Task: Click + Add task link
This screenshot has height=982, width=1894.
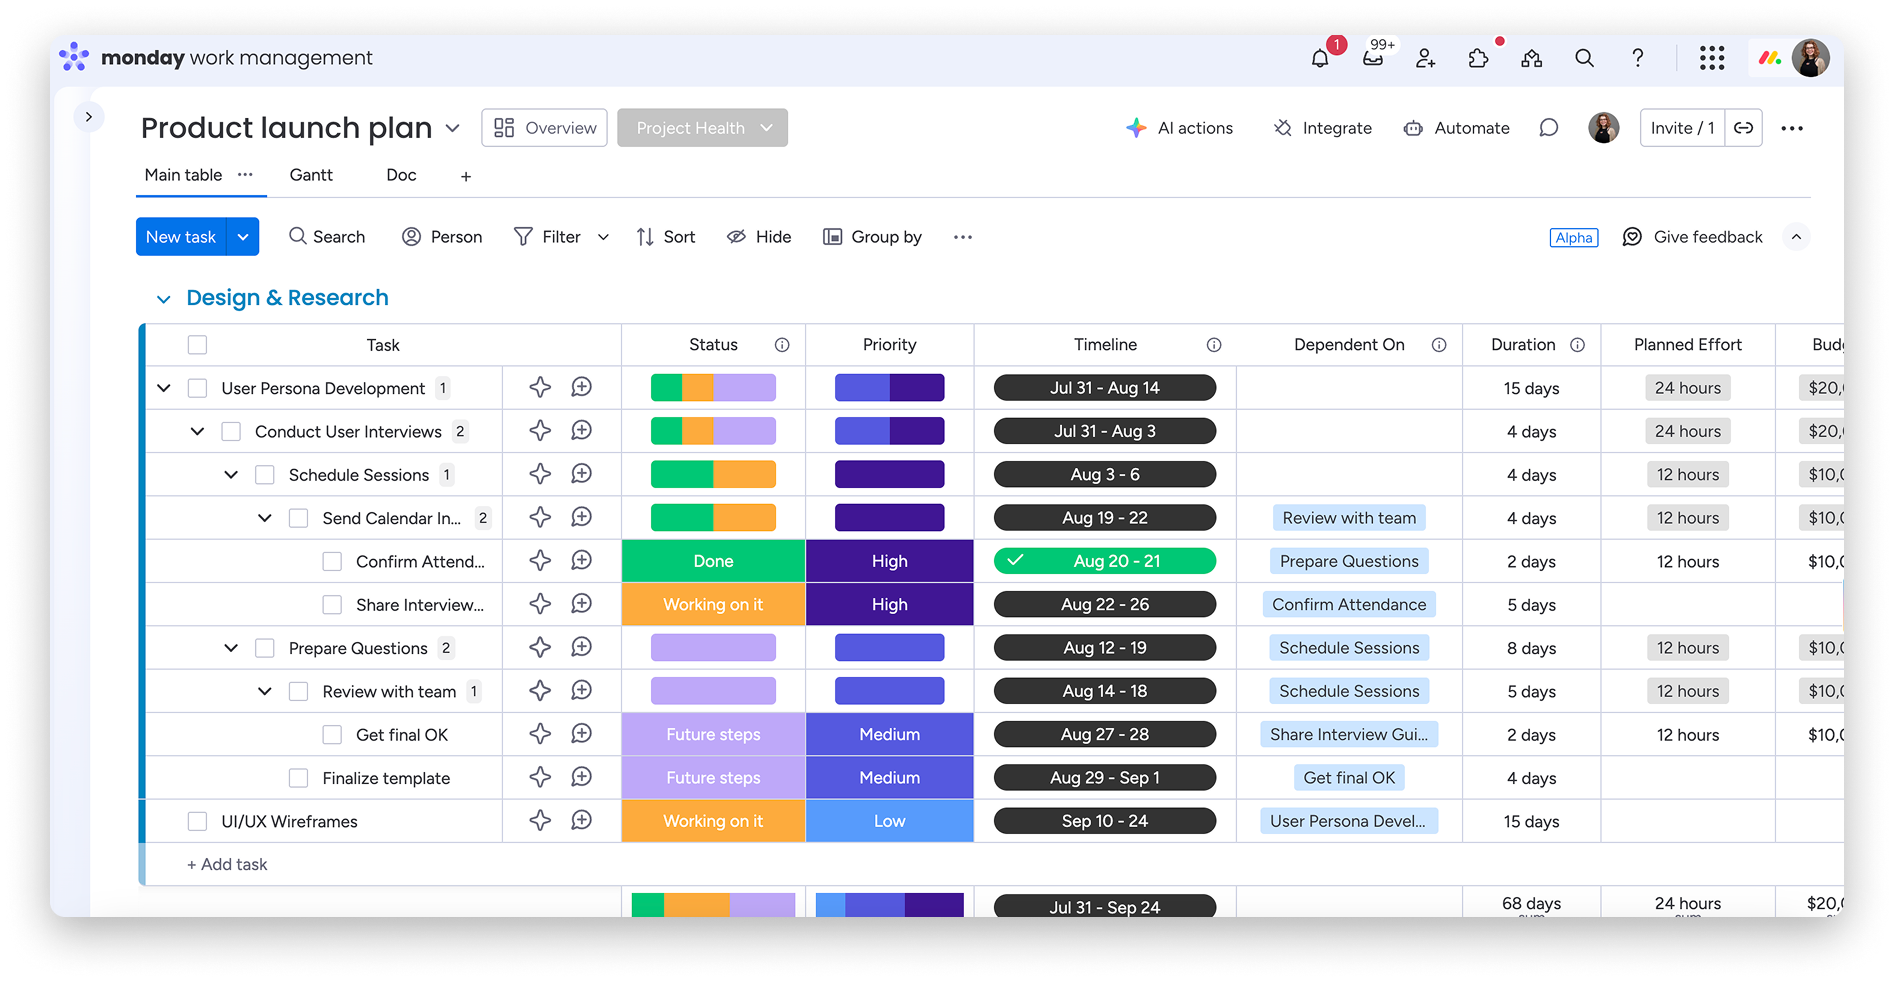Action: coord(227,864)
